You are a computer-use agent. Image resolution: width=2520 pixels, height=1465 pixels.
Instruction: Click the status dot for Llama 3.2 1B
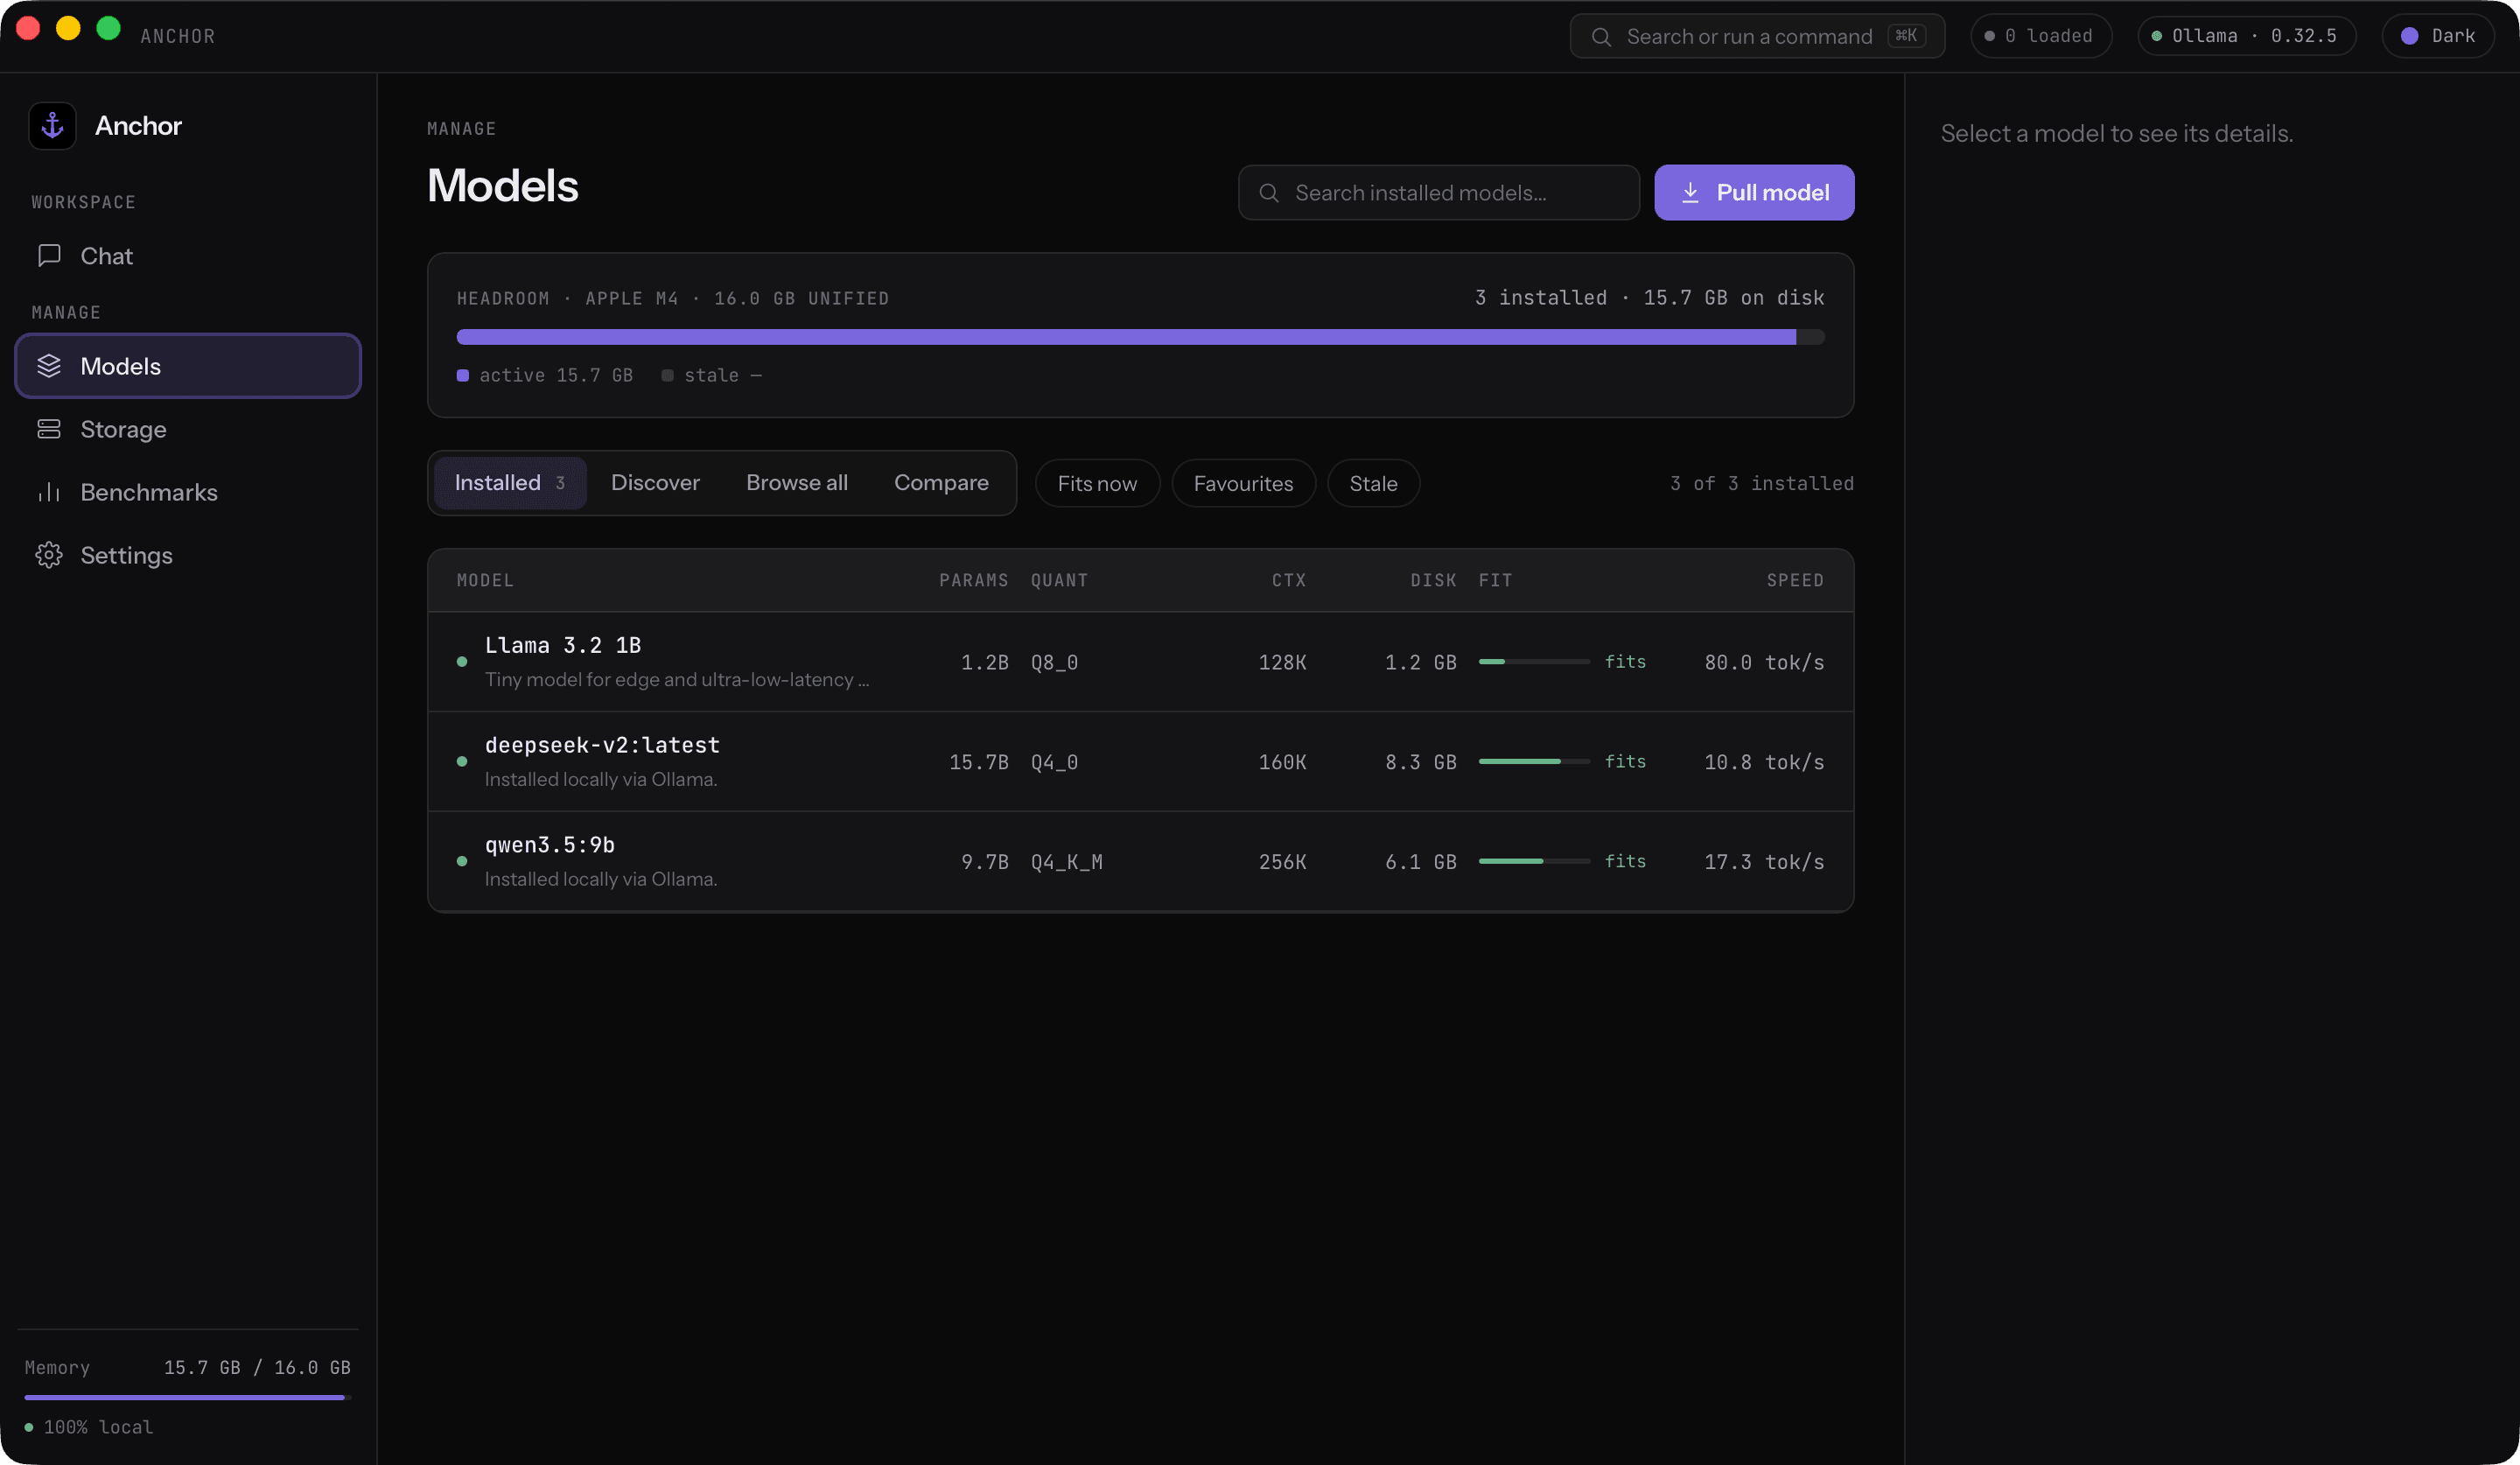tap(462, 662)
